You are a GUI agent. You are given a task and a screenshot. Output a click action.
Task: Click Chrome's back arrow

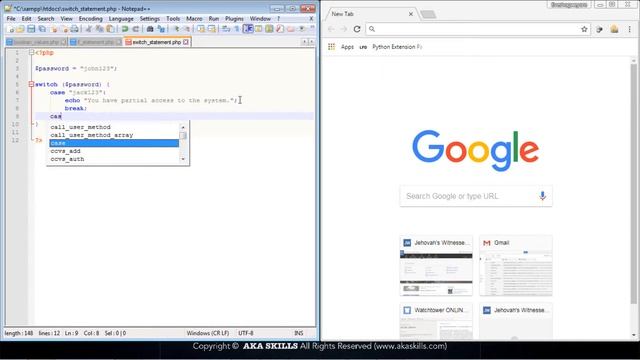coord(331,29)
